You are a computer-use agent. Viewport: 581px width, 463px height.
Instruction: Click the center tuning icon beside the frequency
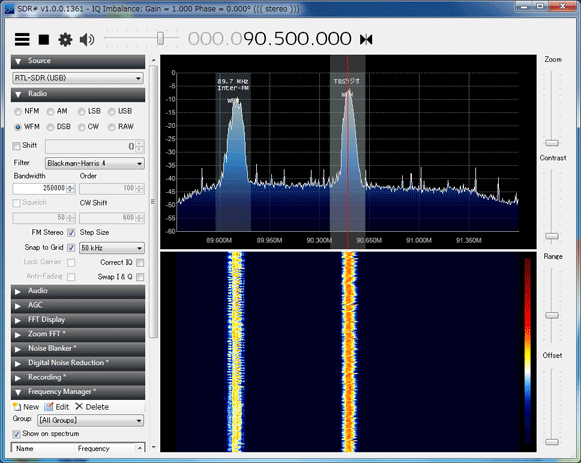(x=366, y=39)
